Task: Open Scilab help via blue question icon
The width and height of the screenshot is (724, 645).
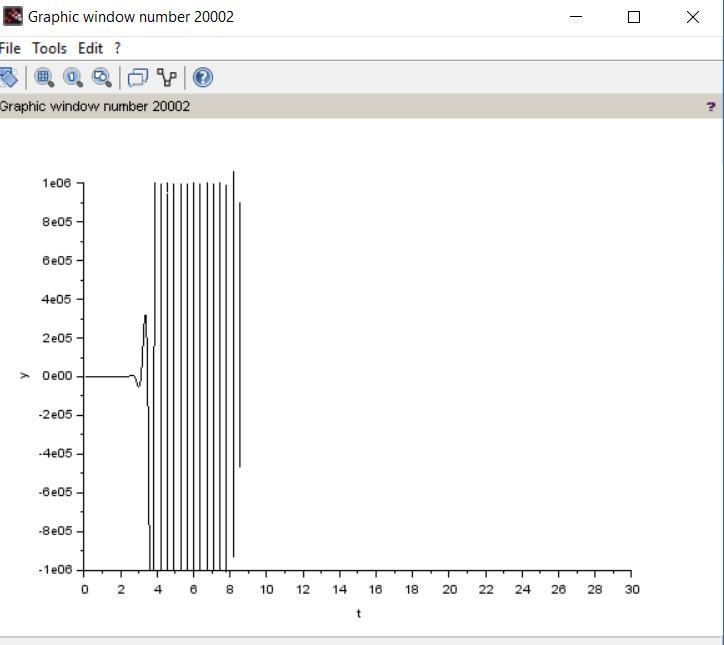Action: [x=203, y=77]
